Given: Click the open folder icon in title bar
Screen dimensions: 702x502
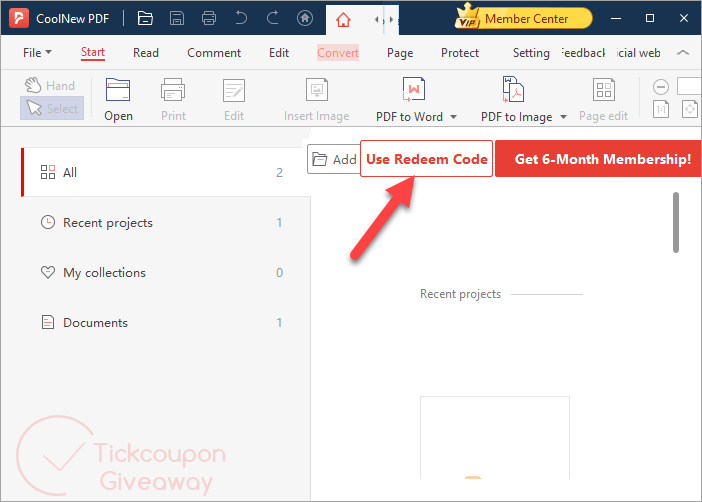Looking at the screenshot, I should [145, 18].
